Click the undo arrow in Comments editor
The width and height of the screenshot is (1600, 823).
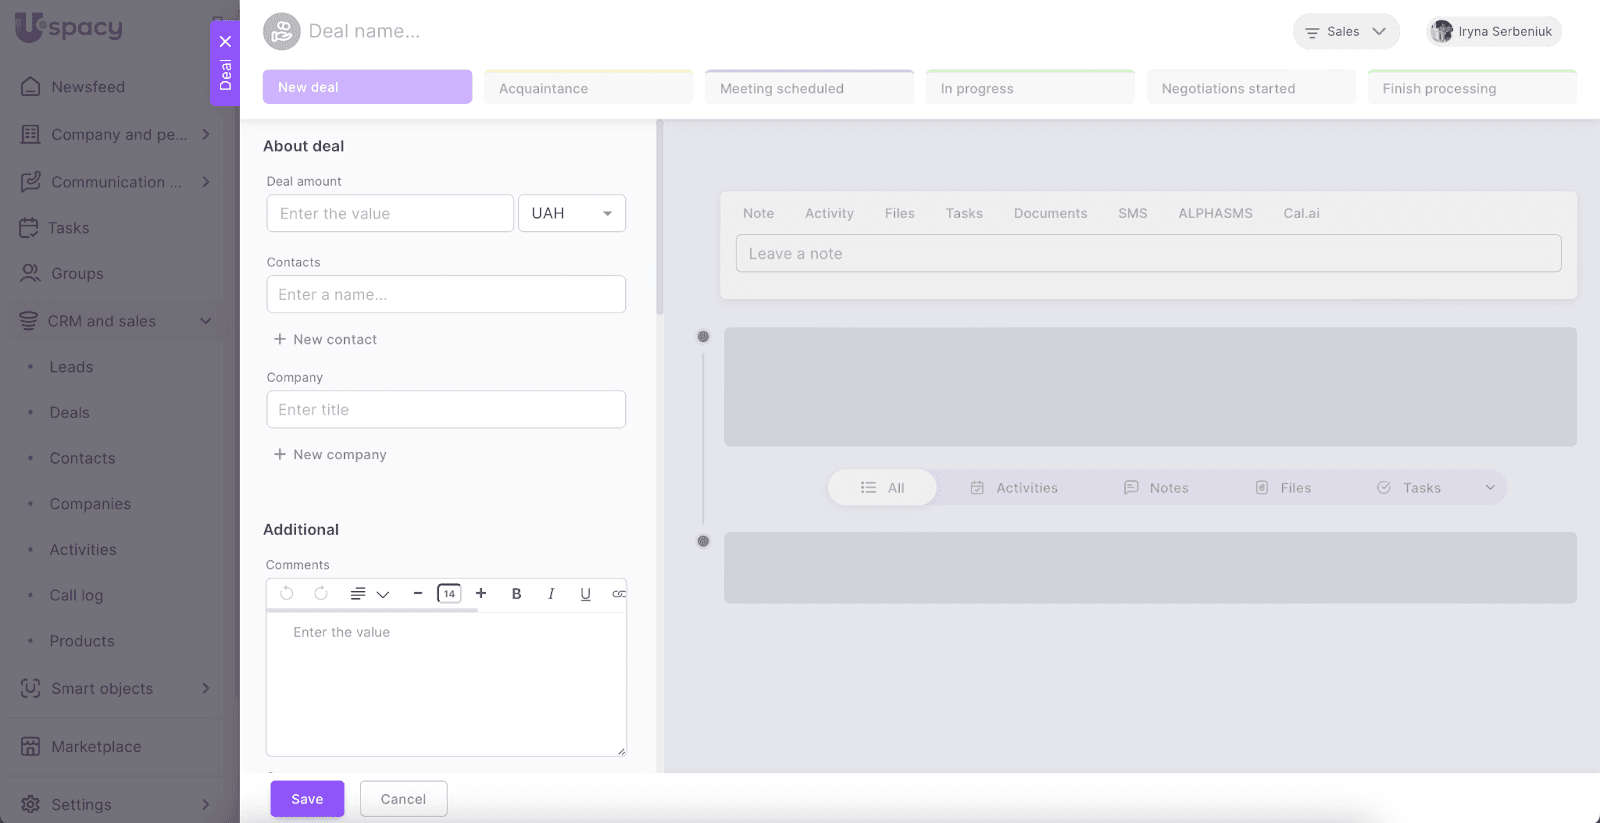coord(287,593)
